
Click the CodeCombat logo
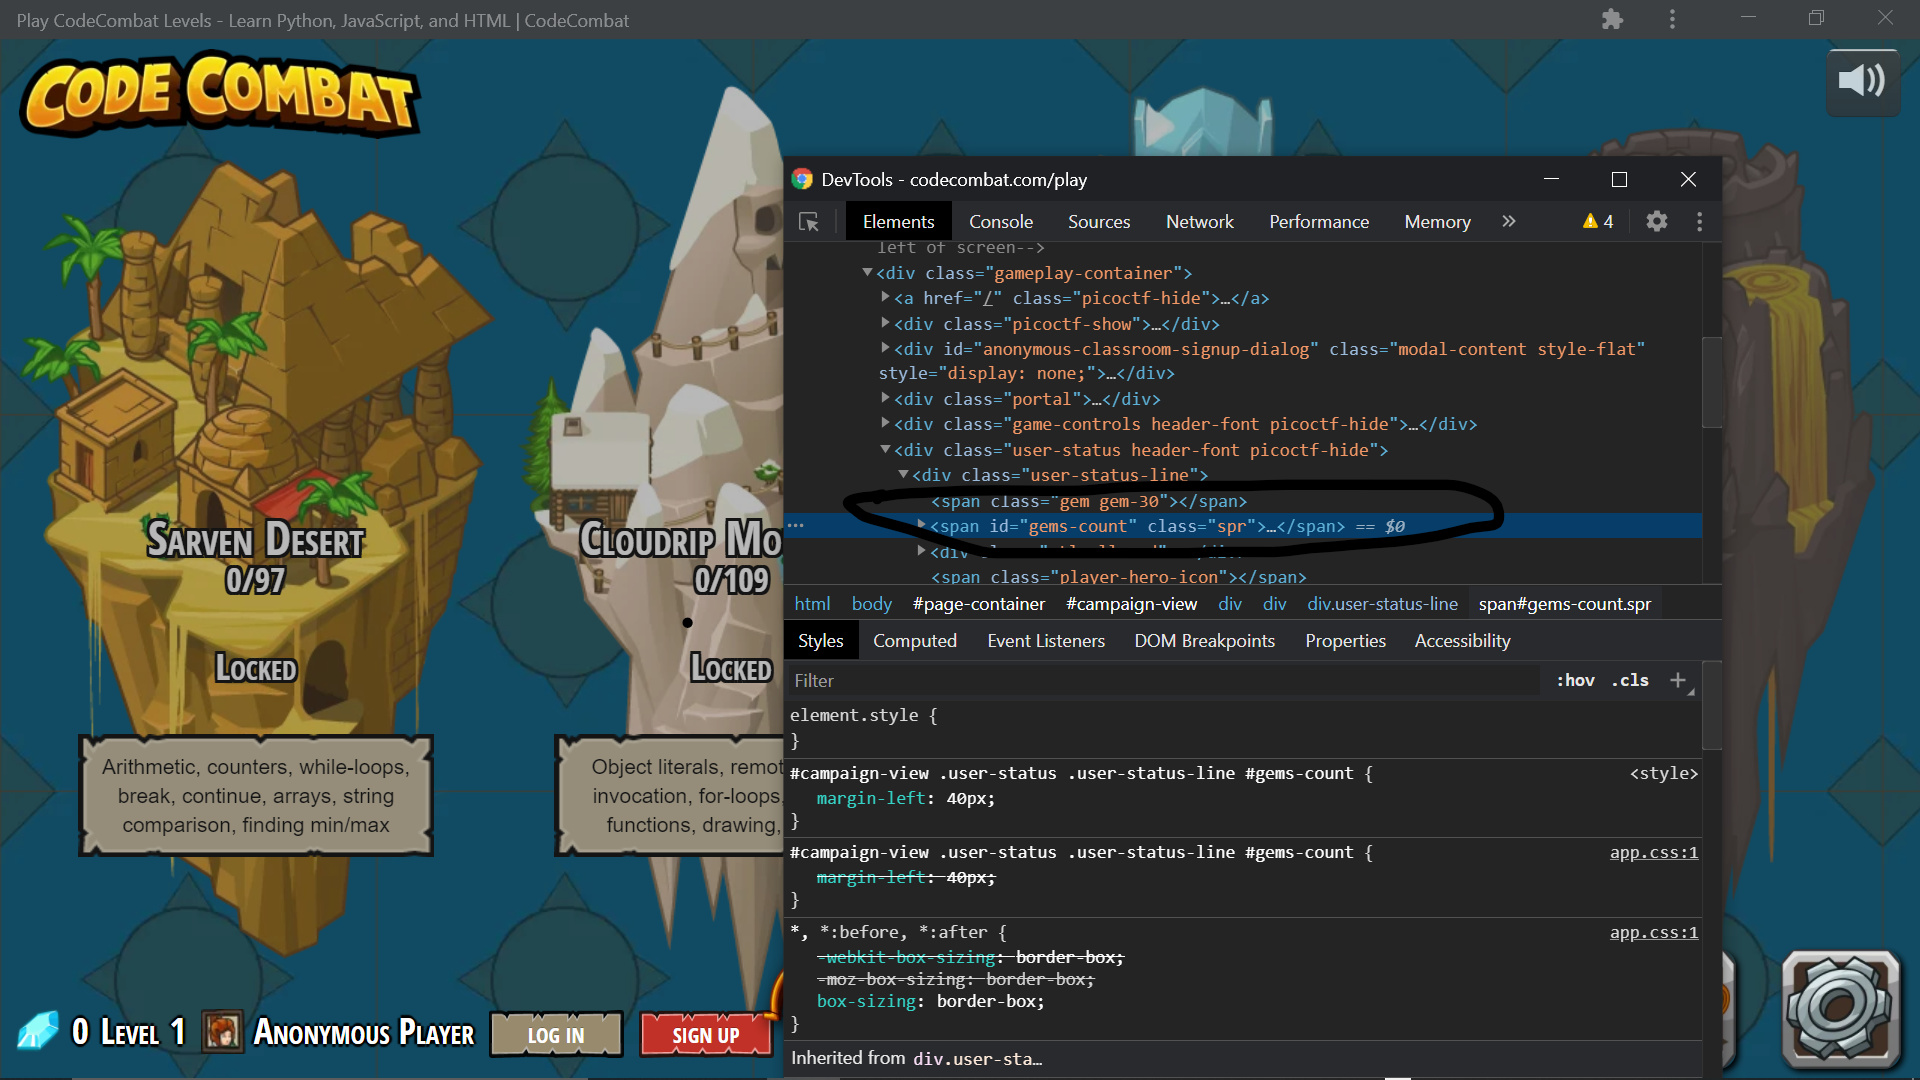pyautogui.click(x=220, y=95)
